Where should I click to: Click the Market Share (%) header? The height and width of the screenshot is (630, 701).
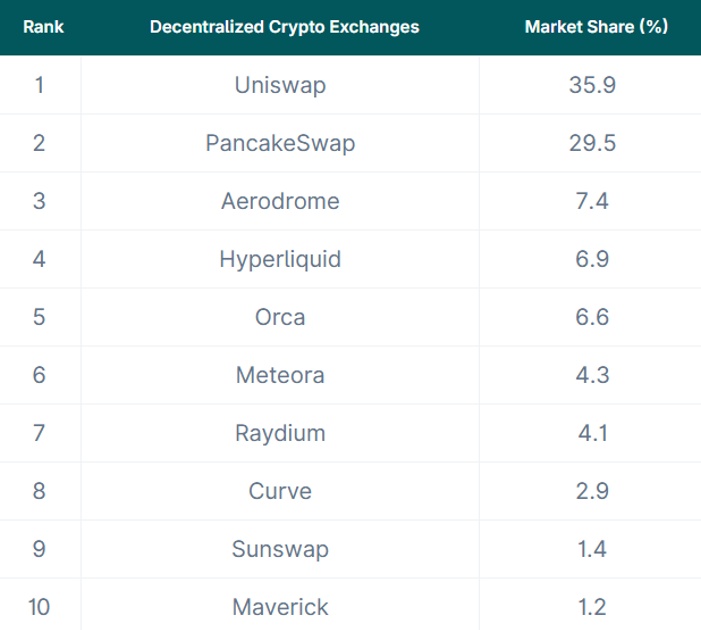click(595, 27)
